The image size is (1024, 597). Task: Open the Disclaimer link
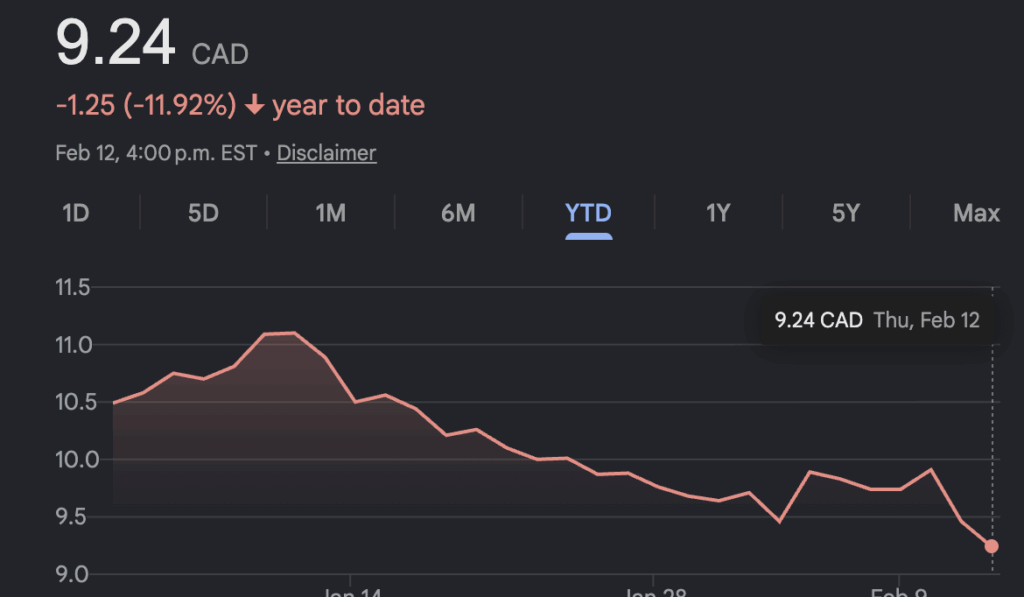(x=326, y=153)
